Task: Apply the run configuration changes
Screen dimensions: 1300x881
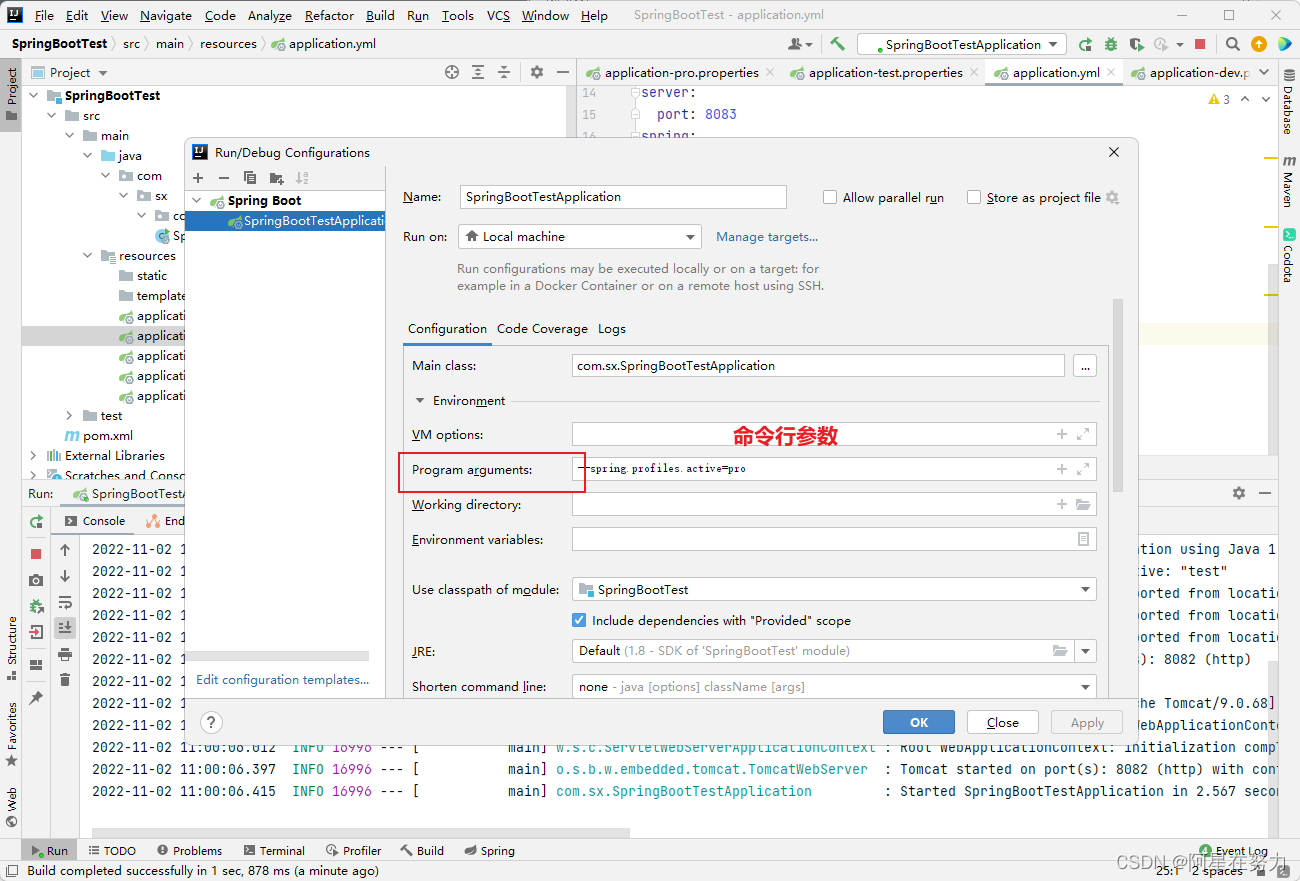Action: click(1086, 721)
